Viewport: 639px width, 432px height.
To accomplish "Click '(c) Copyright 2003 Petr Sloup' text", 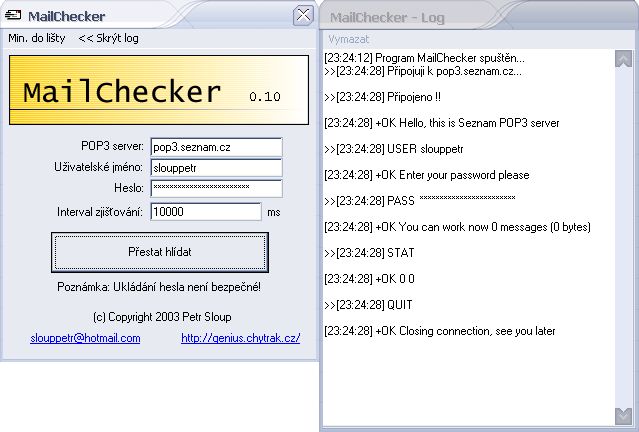I will point(162,317).
